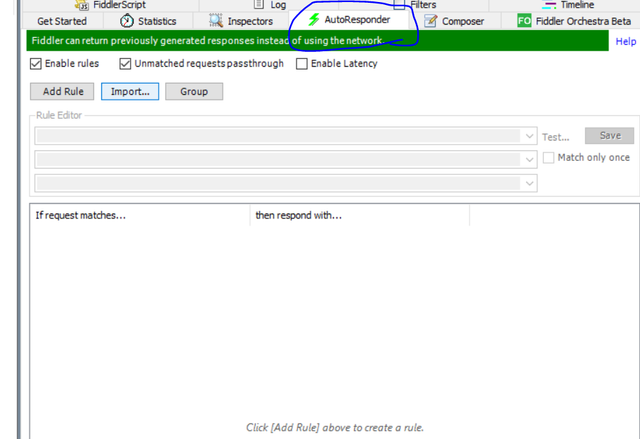This screenshot has width=640, height=439.
Task: Select the AutoResponder tab
Action: [349, 20]
